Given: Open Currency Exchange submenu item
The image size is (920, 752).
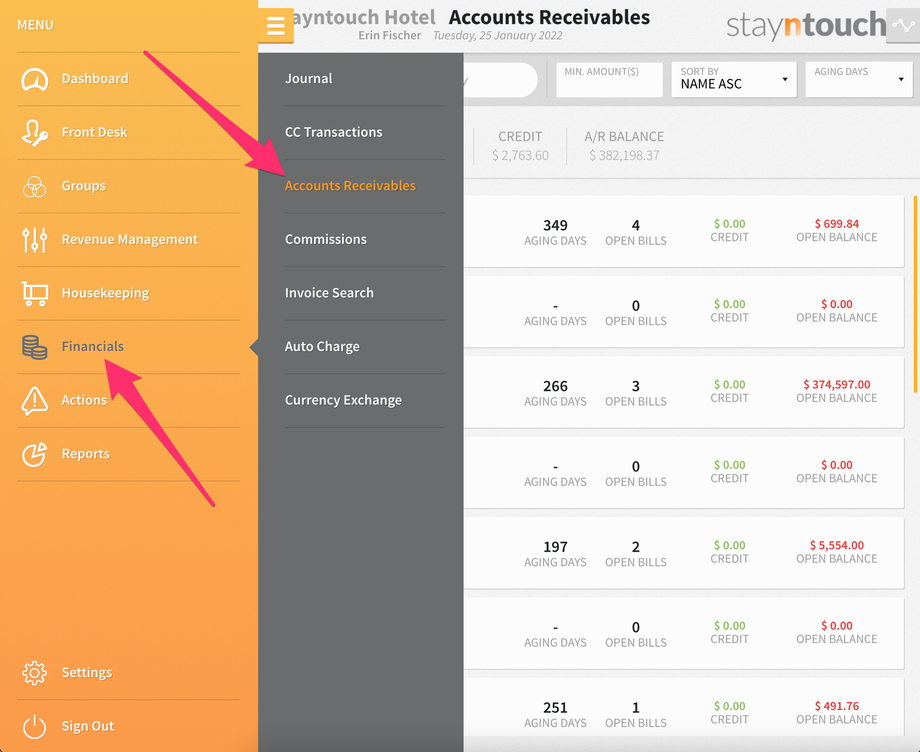Looking at the screenshot, I should (343, 400).
